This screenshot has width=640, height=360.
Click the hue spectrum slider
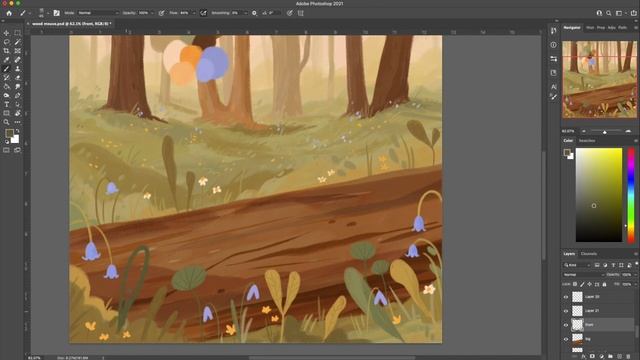[x=631, y=195]
